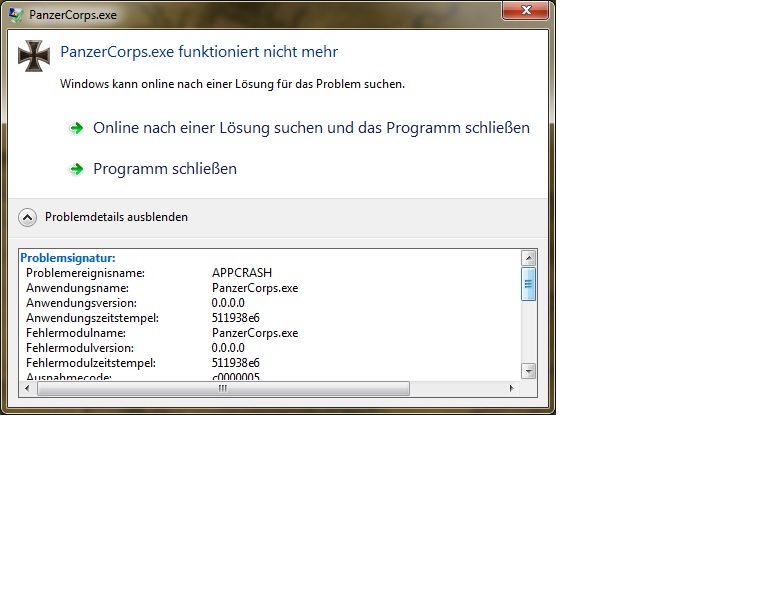Click the title bar application icon
The width and height of the screenshot is (768, 614).
(x=16, y=15)
